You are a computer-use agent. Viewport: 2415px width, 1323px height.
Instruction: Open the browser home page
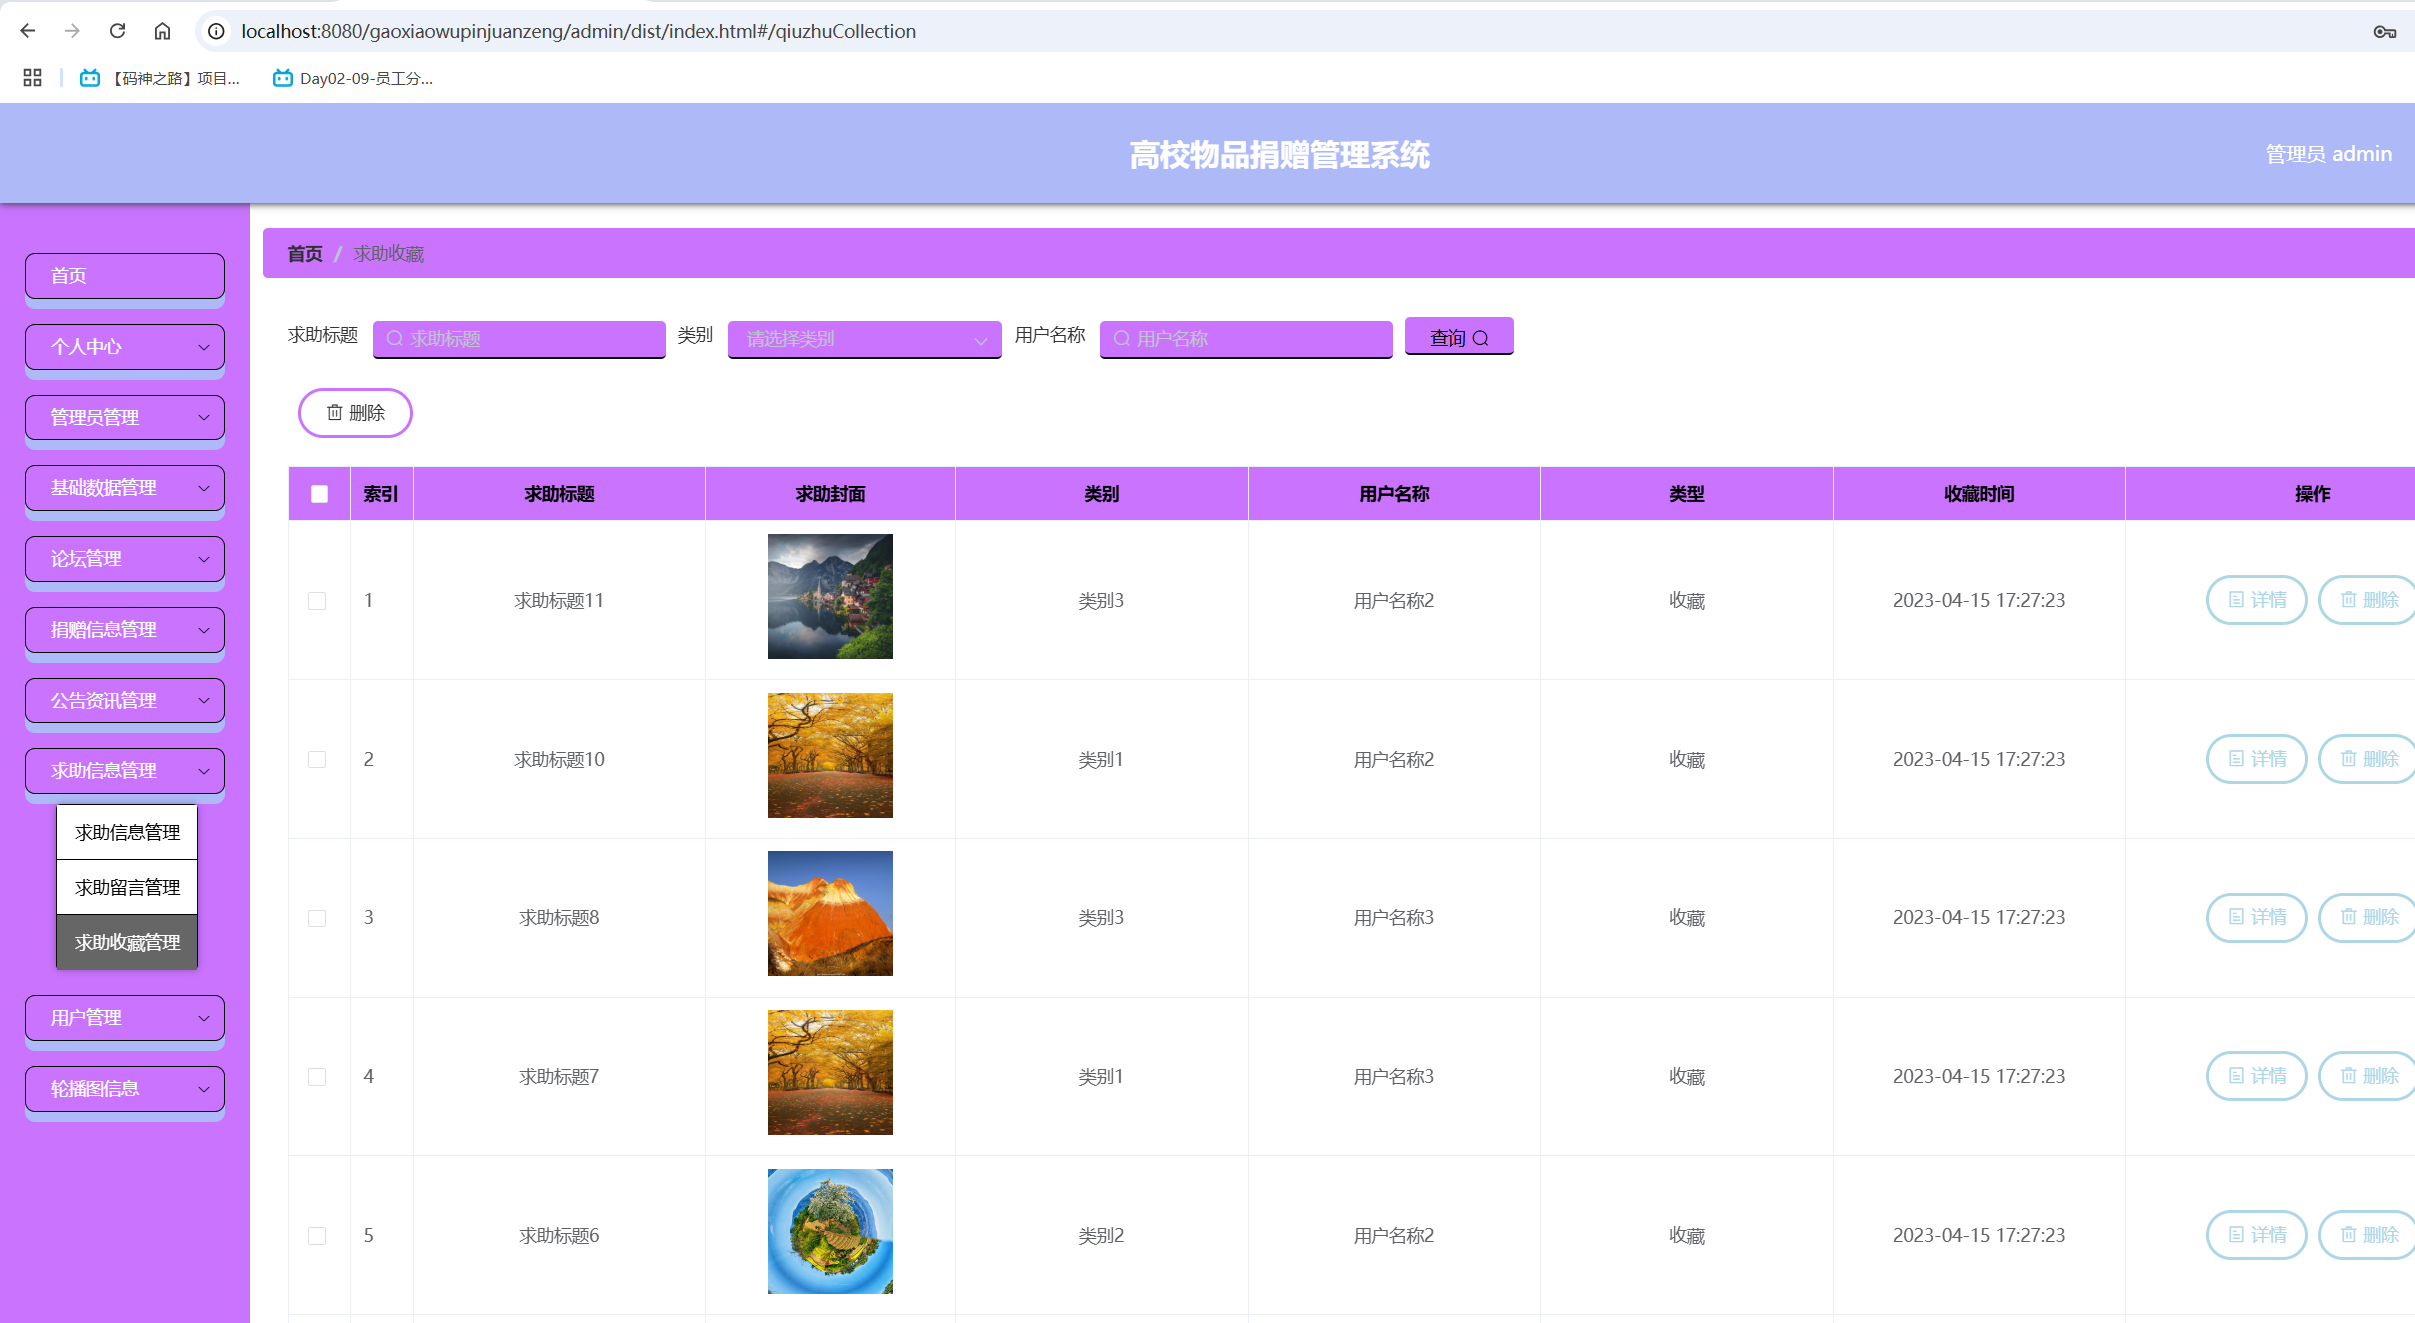click(162, 31)
